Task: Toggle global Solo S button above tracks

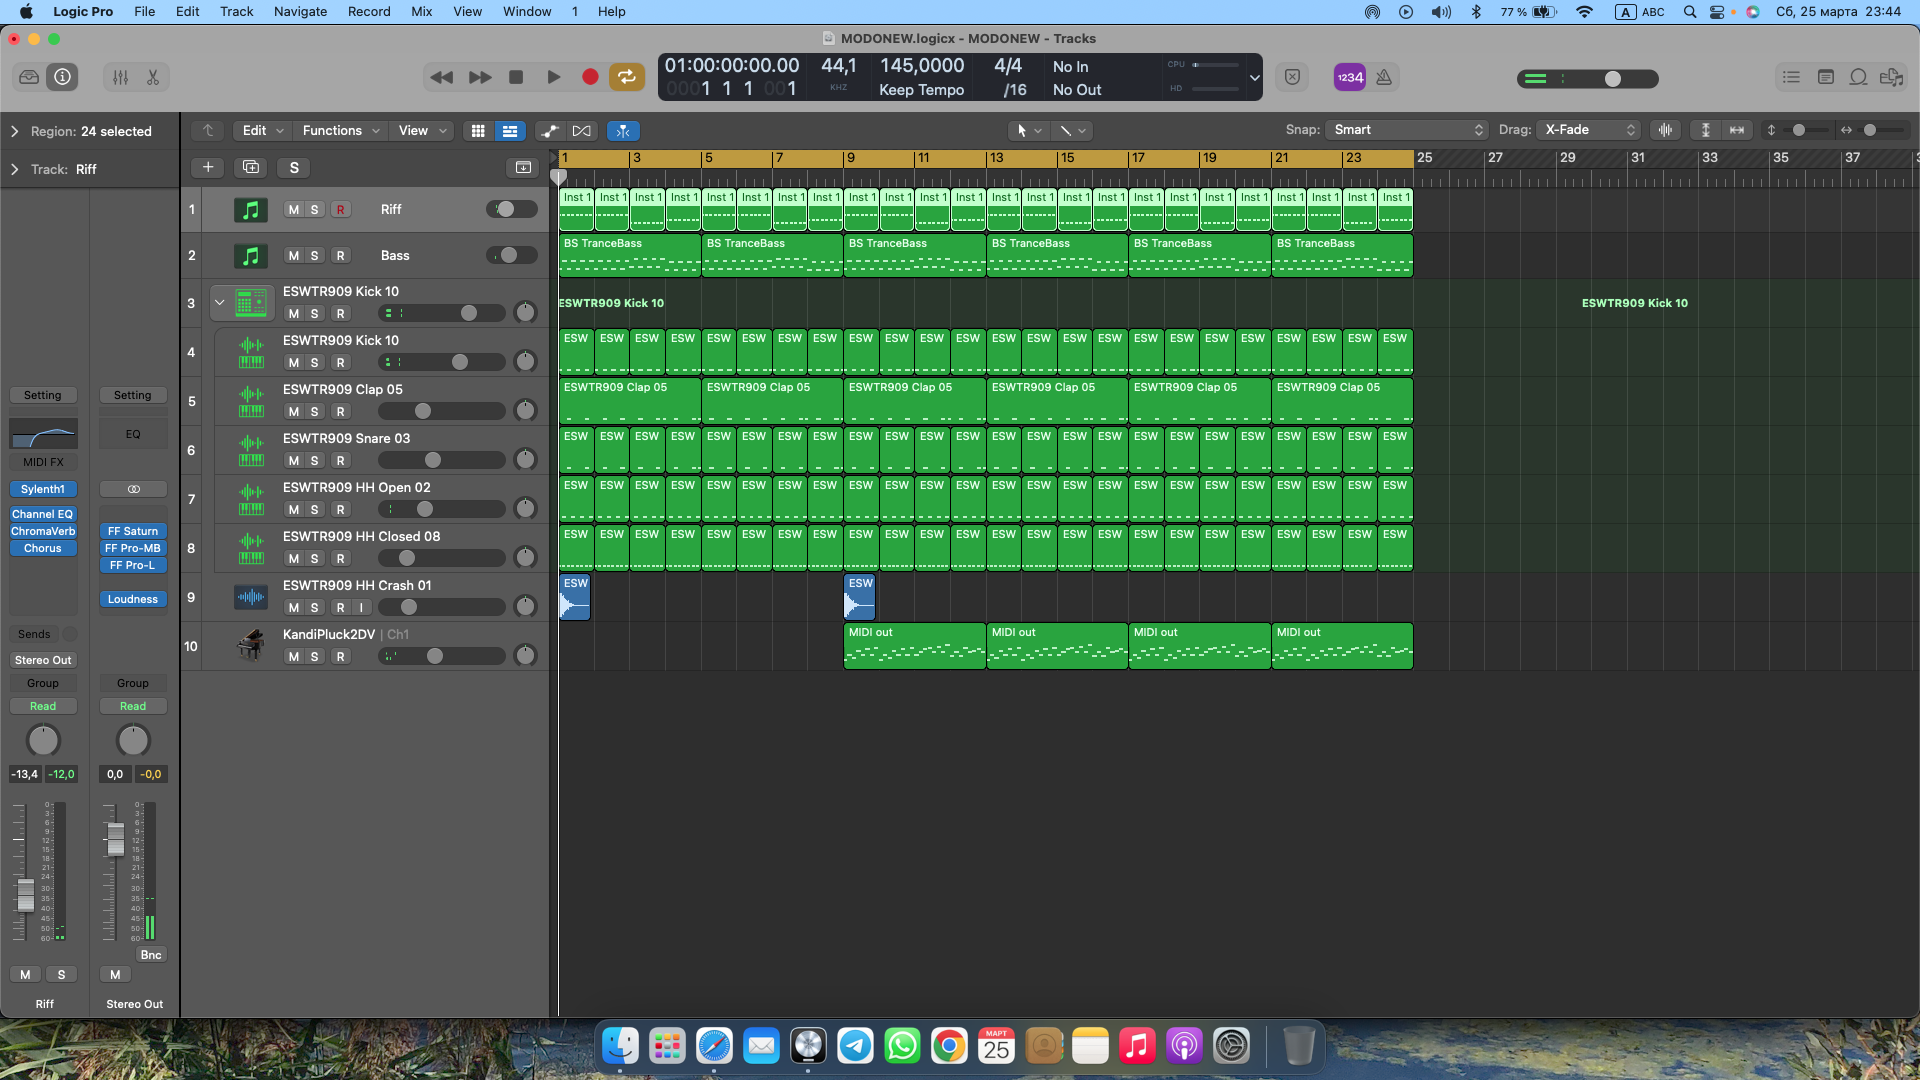Action: tap(294, 167)
